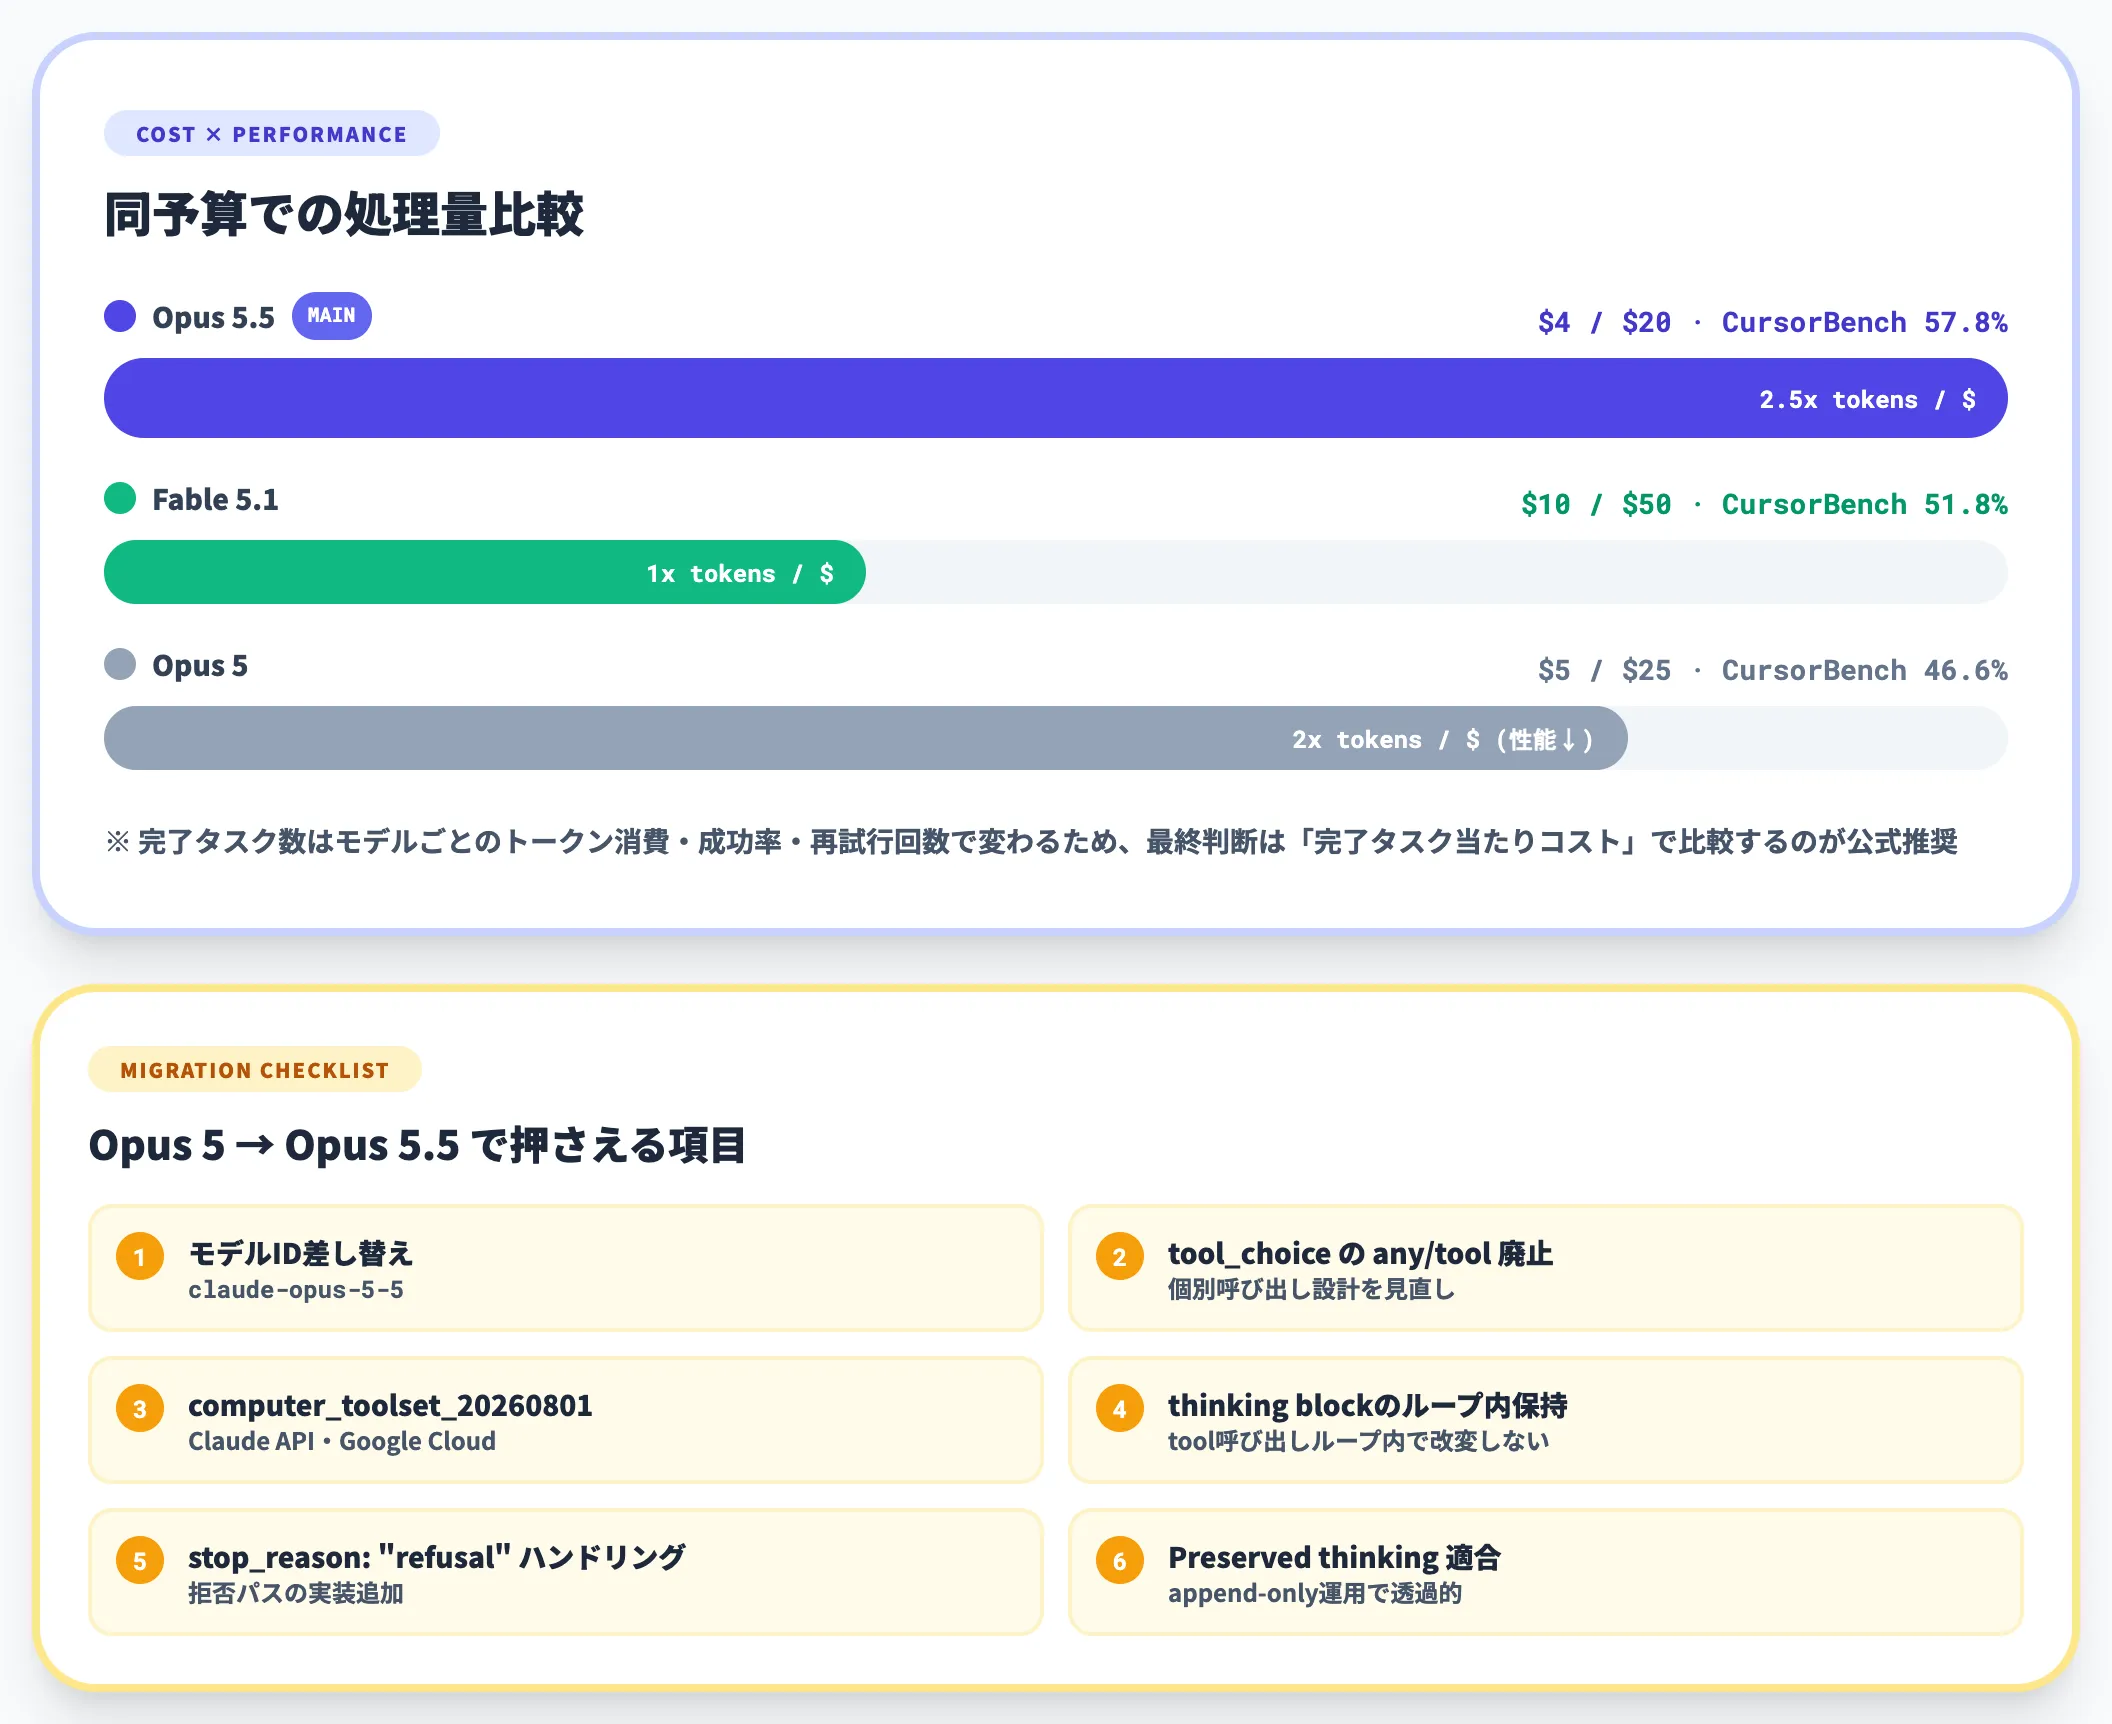The width and height of the screenshot is (2112, 1724).
Task: Click the Claude API・Google Cloud subtitle
Action: (342, 1441)
